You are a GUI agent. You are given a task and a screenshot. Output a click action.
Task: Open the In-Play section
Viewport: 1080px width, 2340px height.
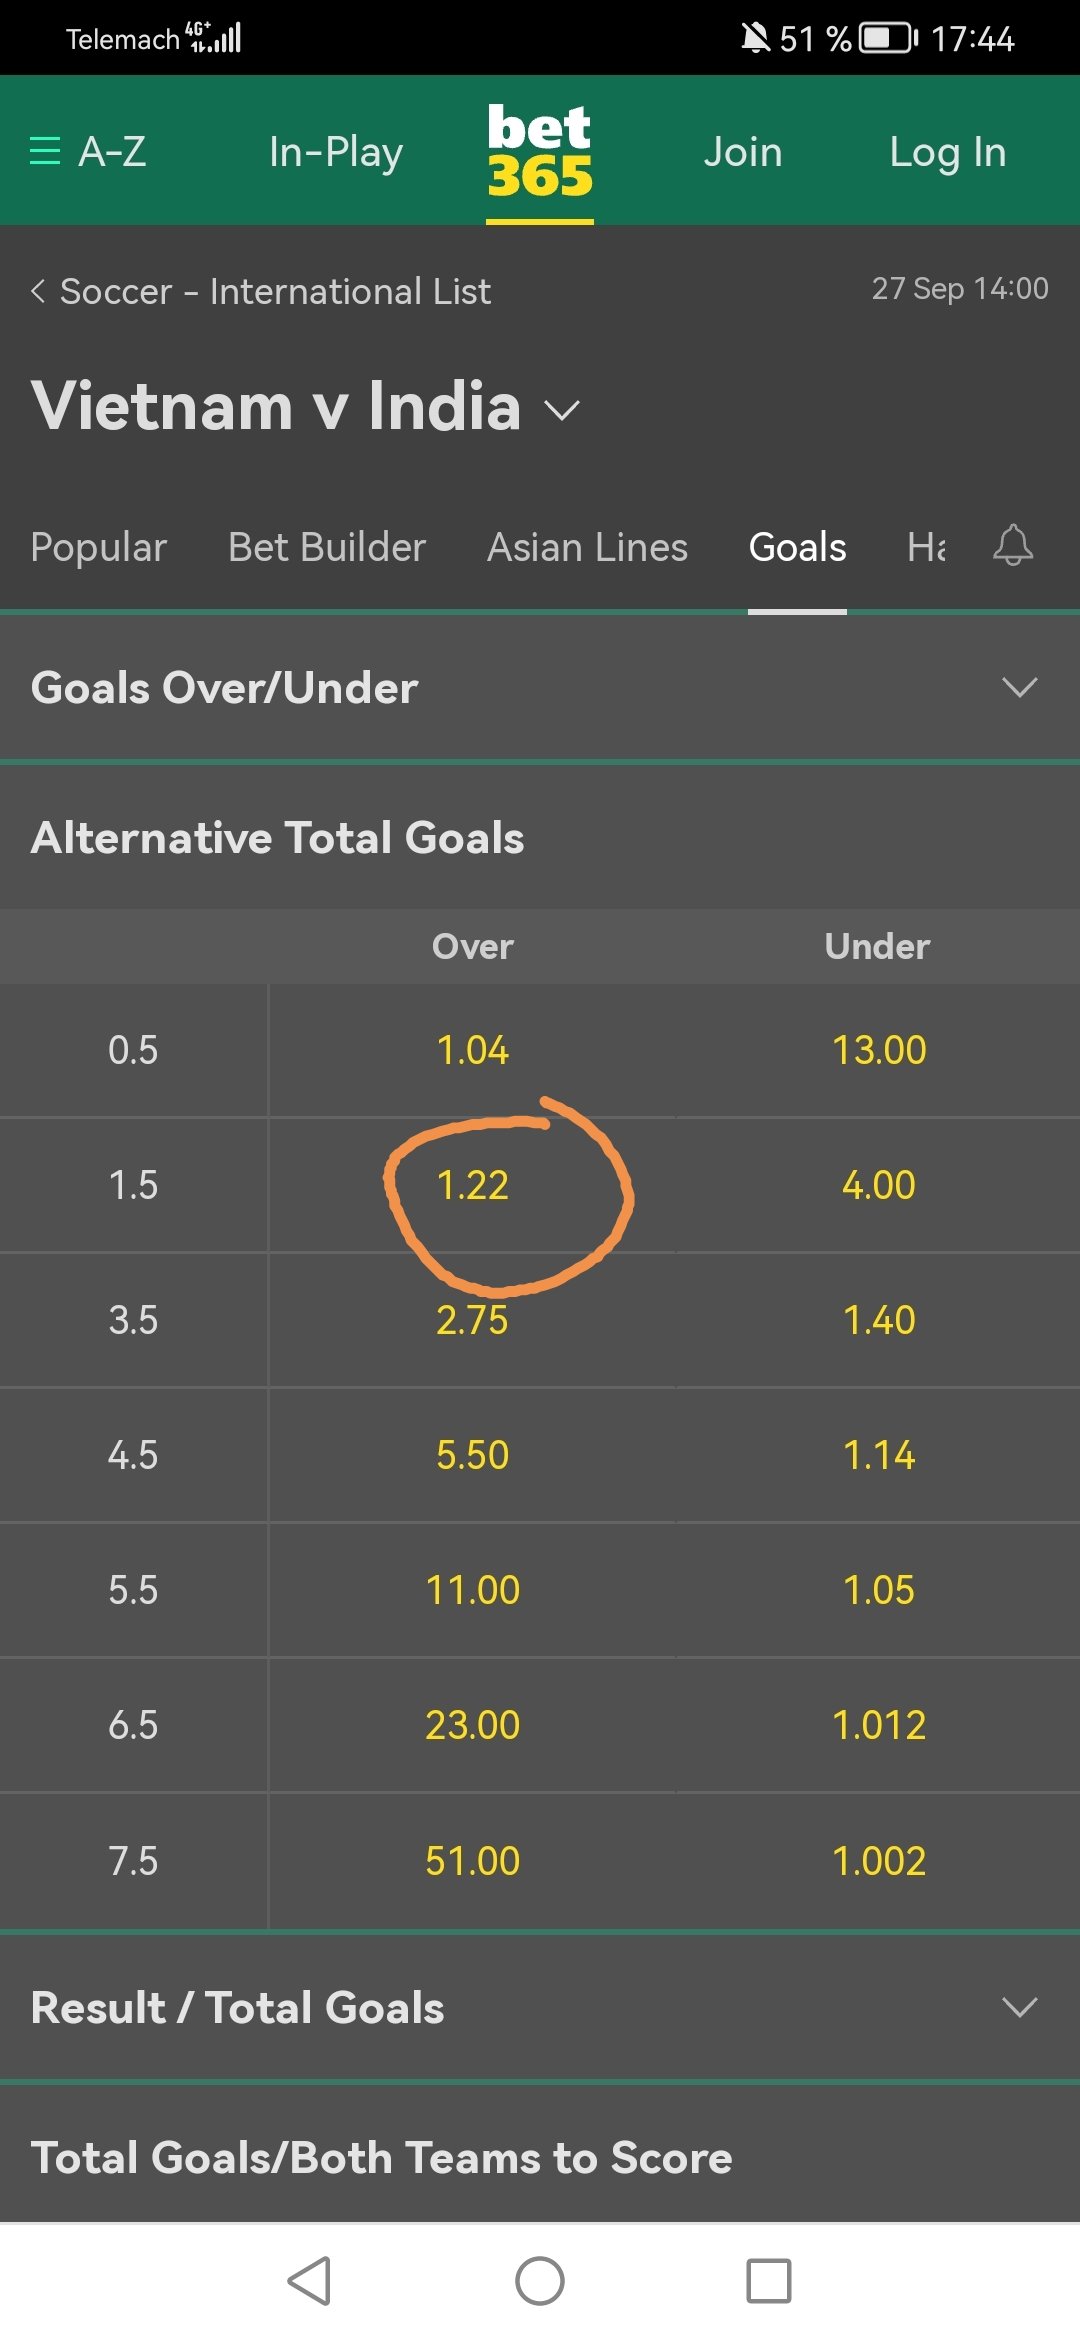(x=336, y=152)
